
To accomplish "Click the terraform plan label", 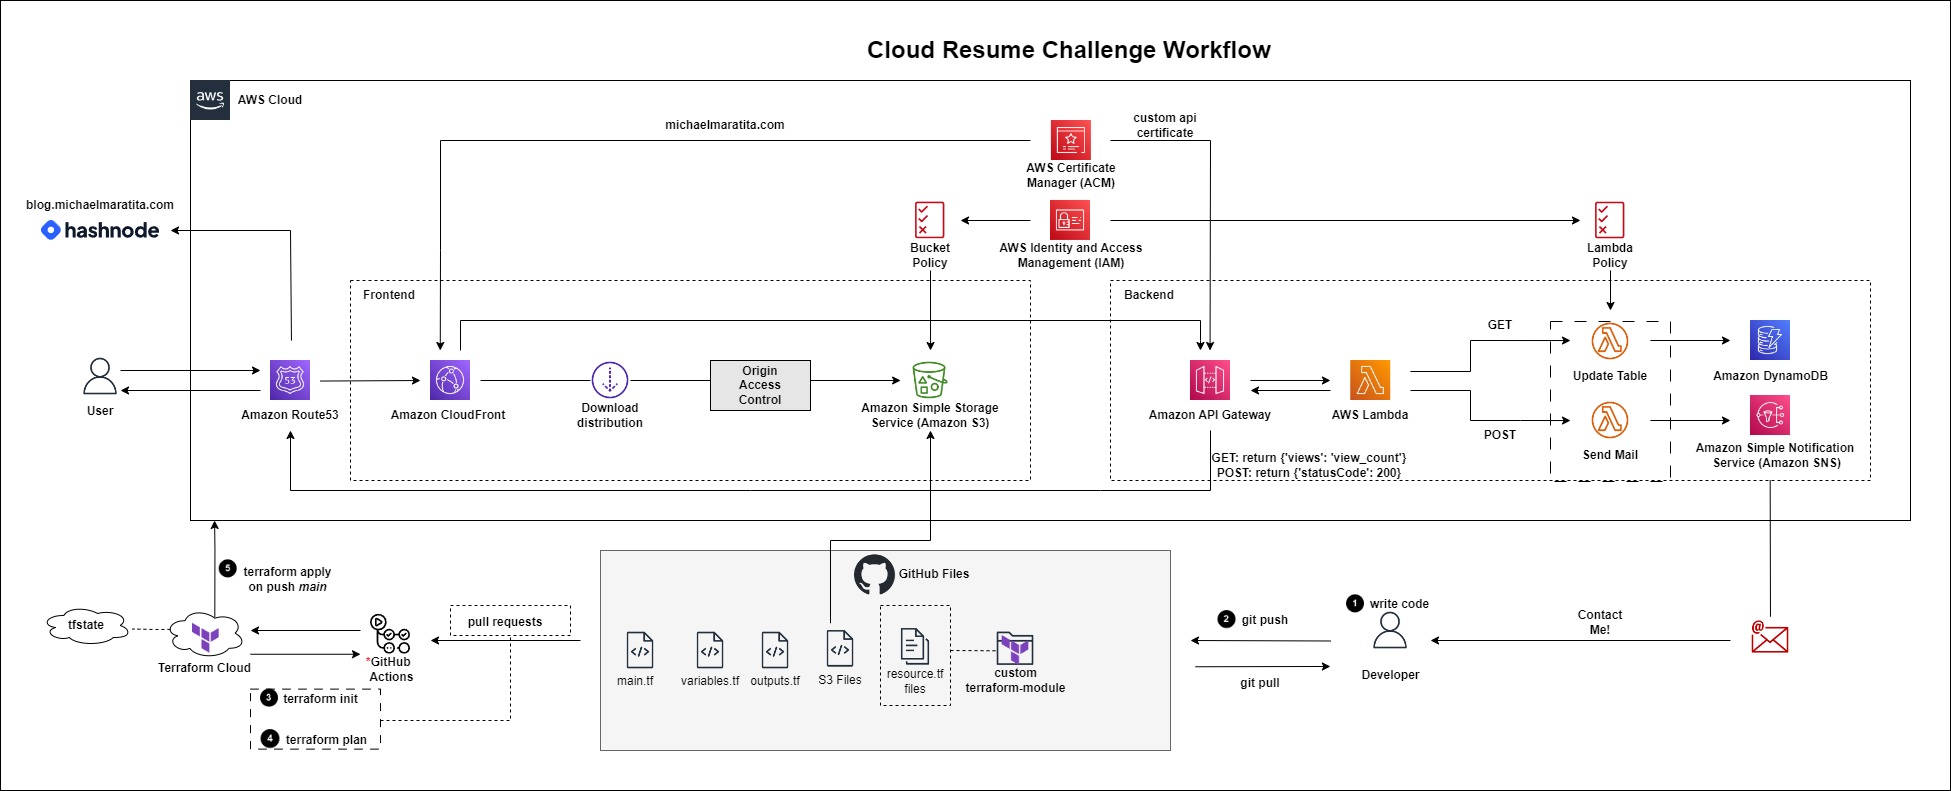I will 326,740.
